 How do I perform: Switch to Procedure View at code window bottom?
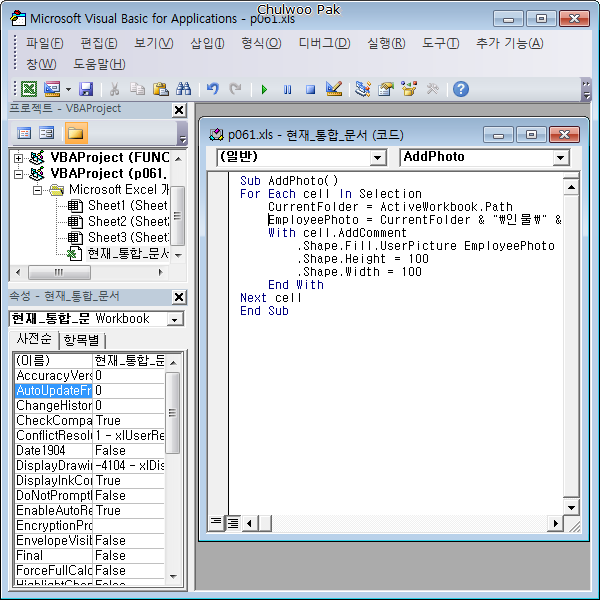tap(216, 521)
